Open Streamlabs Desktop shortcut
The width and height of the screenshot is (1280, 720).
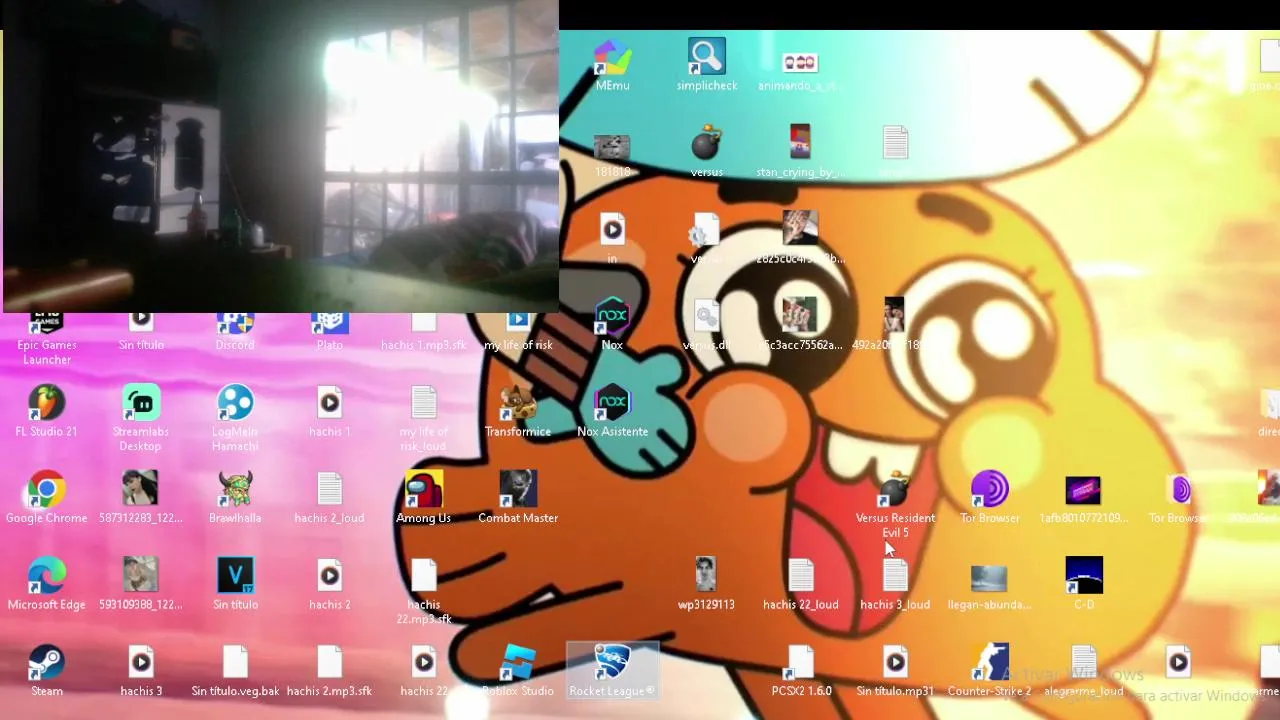pyautogui.click(x=140, y=419)
